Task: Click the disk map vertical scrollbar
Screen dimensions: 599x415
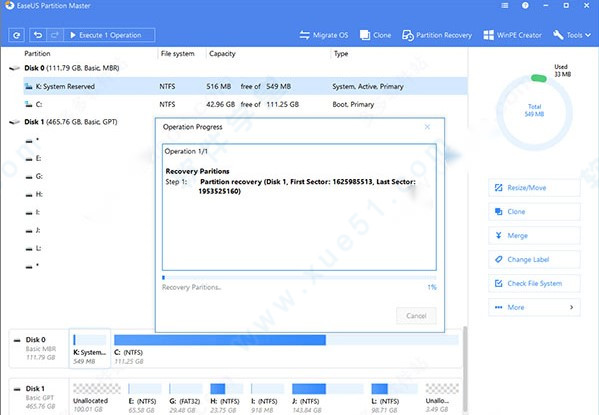Action: coord(465,370)
